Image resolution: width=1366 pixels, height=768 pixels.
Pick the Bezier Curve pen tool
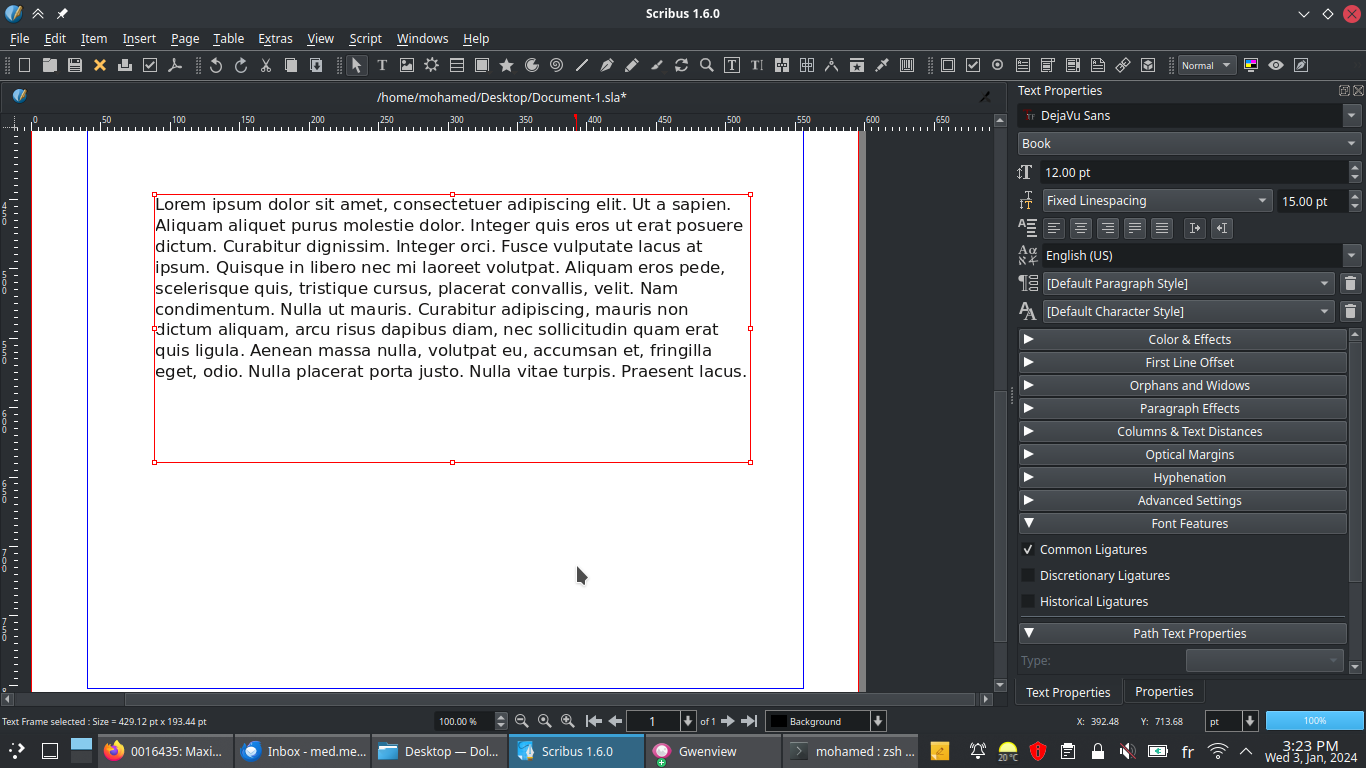607,65
